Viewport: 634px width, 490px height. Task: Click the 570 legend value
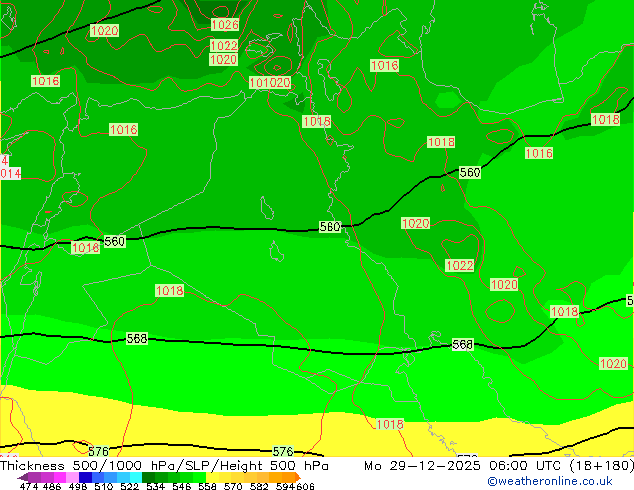pyautogui.click(x=233, y=486)
